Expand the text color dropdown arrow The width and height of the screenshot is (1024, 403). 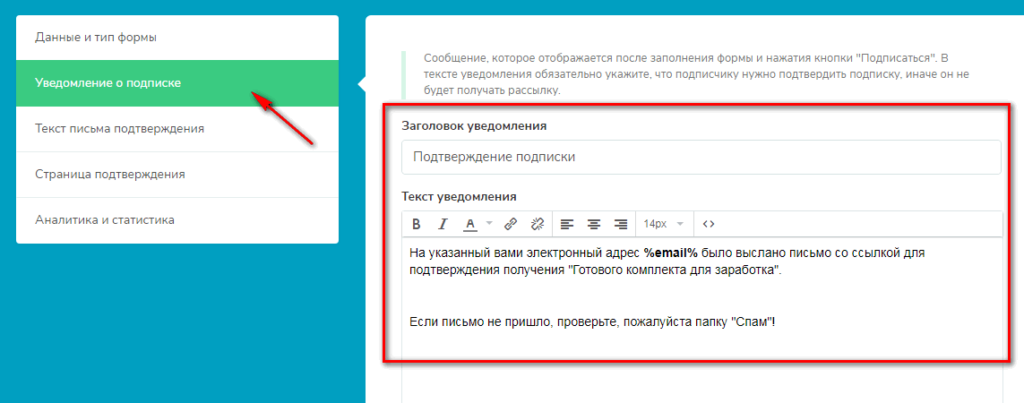tap(489, 224)
